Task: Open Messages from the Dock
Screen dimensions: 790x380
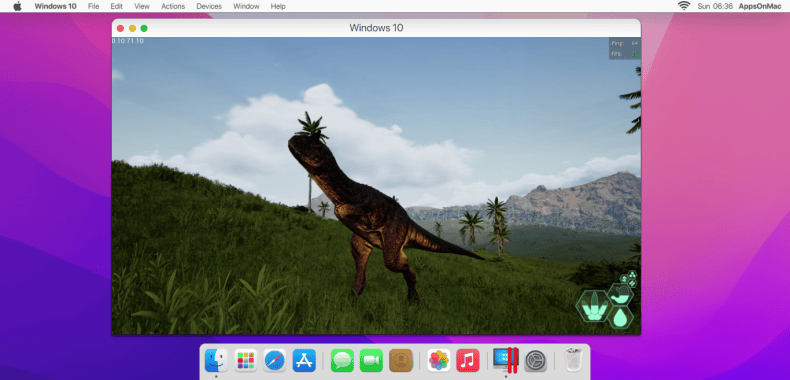Action: click(342, 360)
